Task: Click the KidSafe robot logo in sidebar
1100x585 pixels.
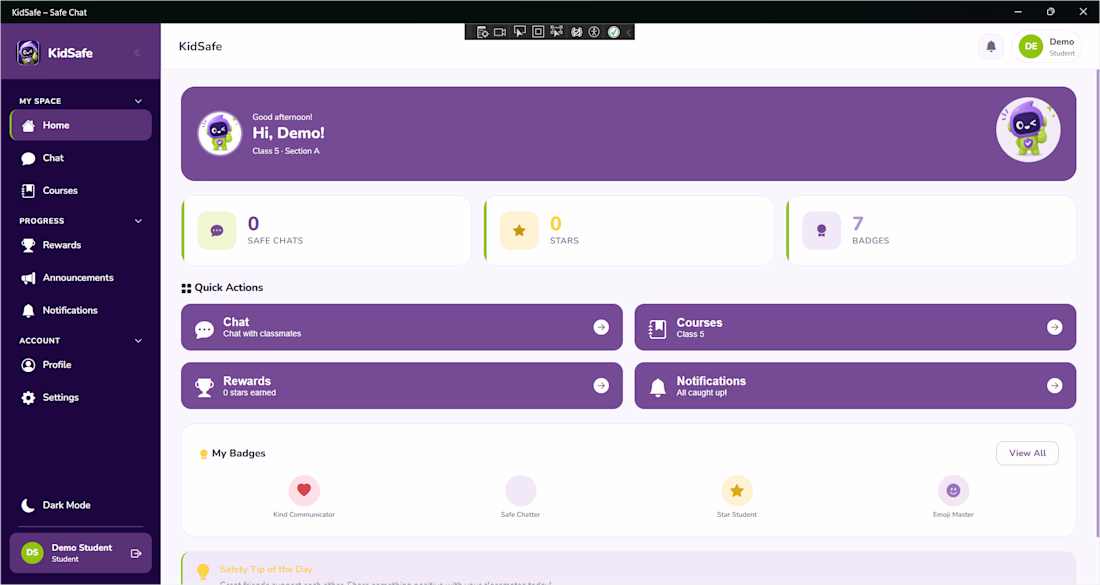Action: (28, 53)
